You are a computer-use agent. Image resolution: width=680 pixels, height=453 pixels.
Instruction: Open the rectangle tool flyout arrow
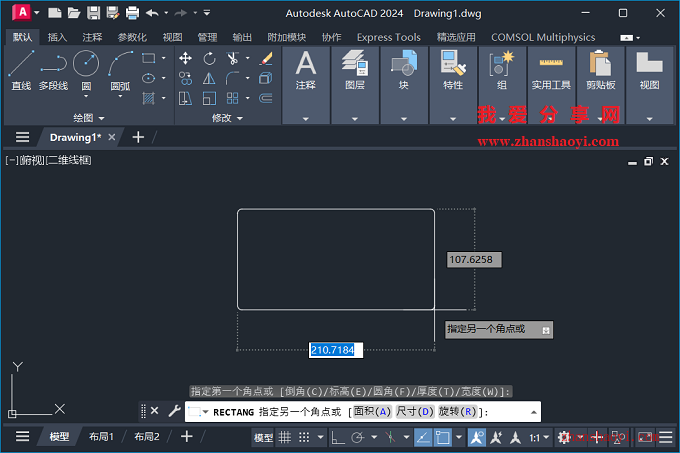pos(163,58)
